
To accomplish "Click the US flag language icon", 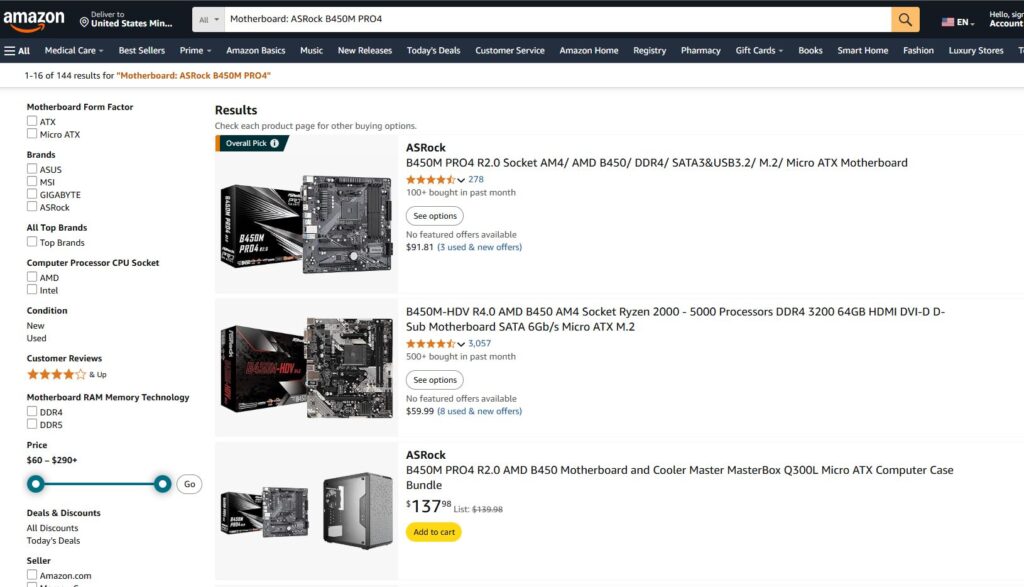I will click(948, 22).
